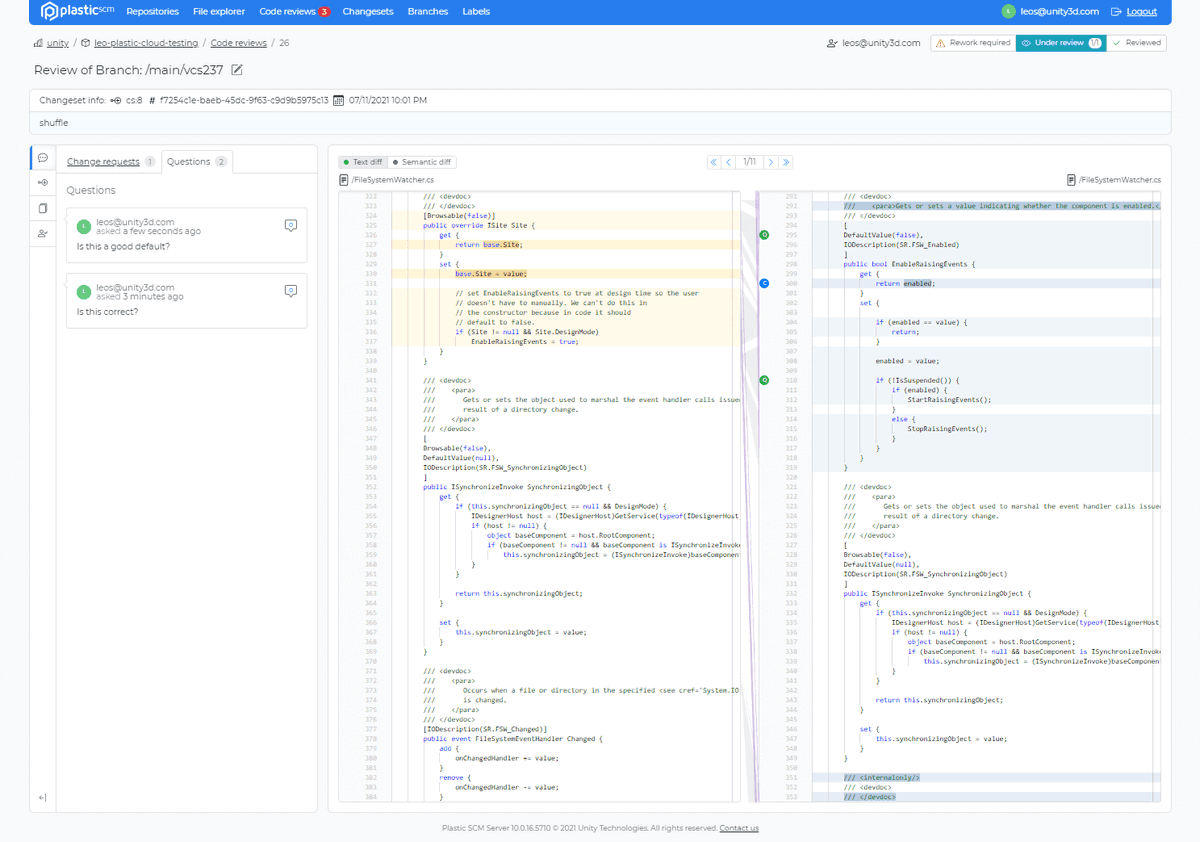The image size is (1200, 842).
Task: Edit the review title with pencil icon
Action: point(237,69)
